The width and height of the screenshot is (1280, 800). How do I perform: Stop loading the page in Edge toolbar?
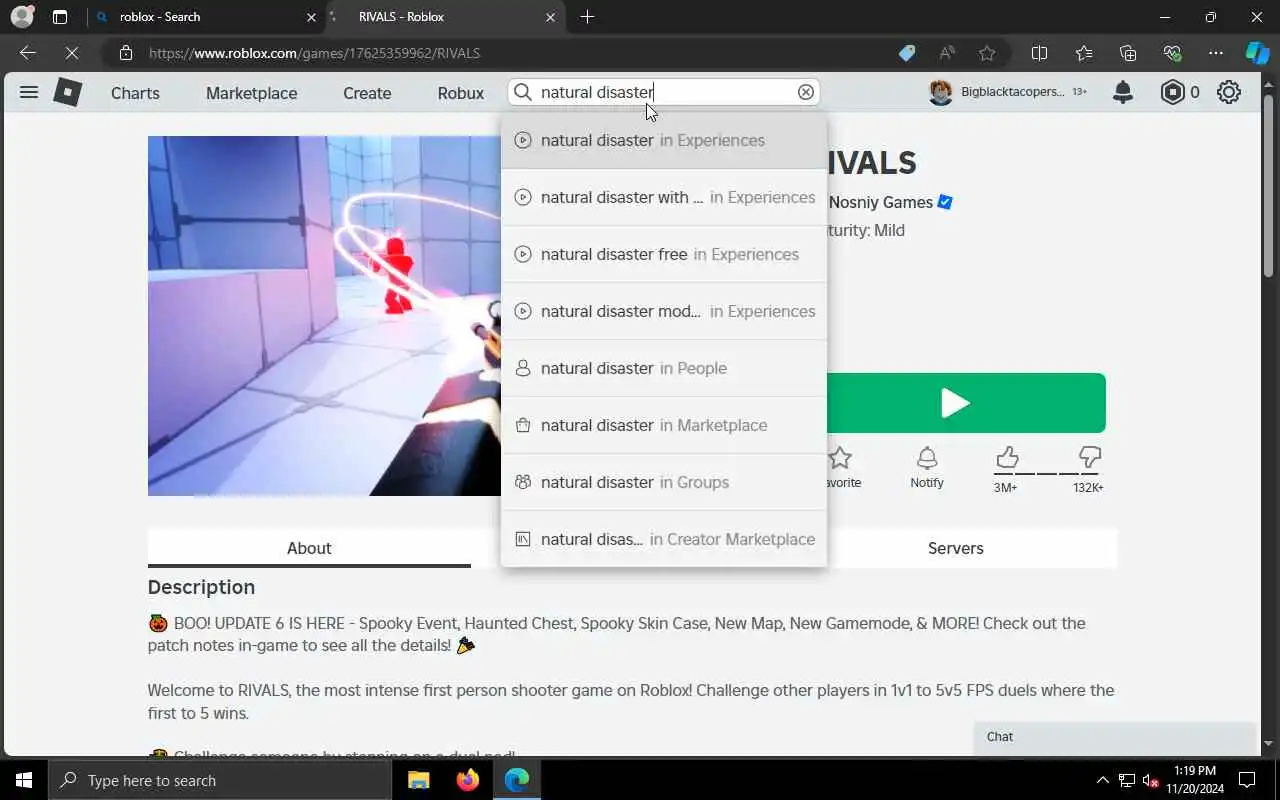pos(72,53)
